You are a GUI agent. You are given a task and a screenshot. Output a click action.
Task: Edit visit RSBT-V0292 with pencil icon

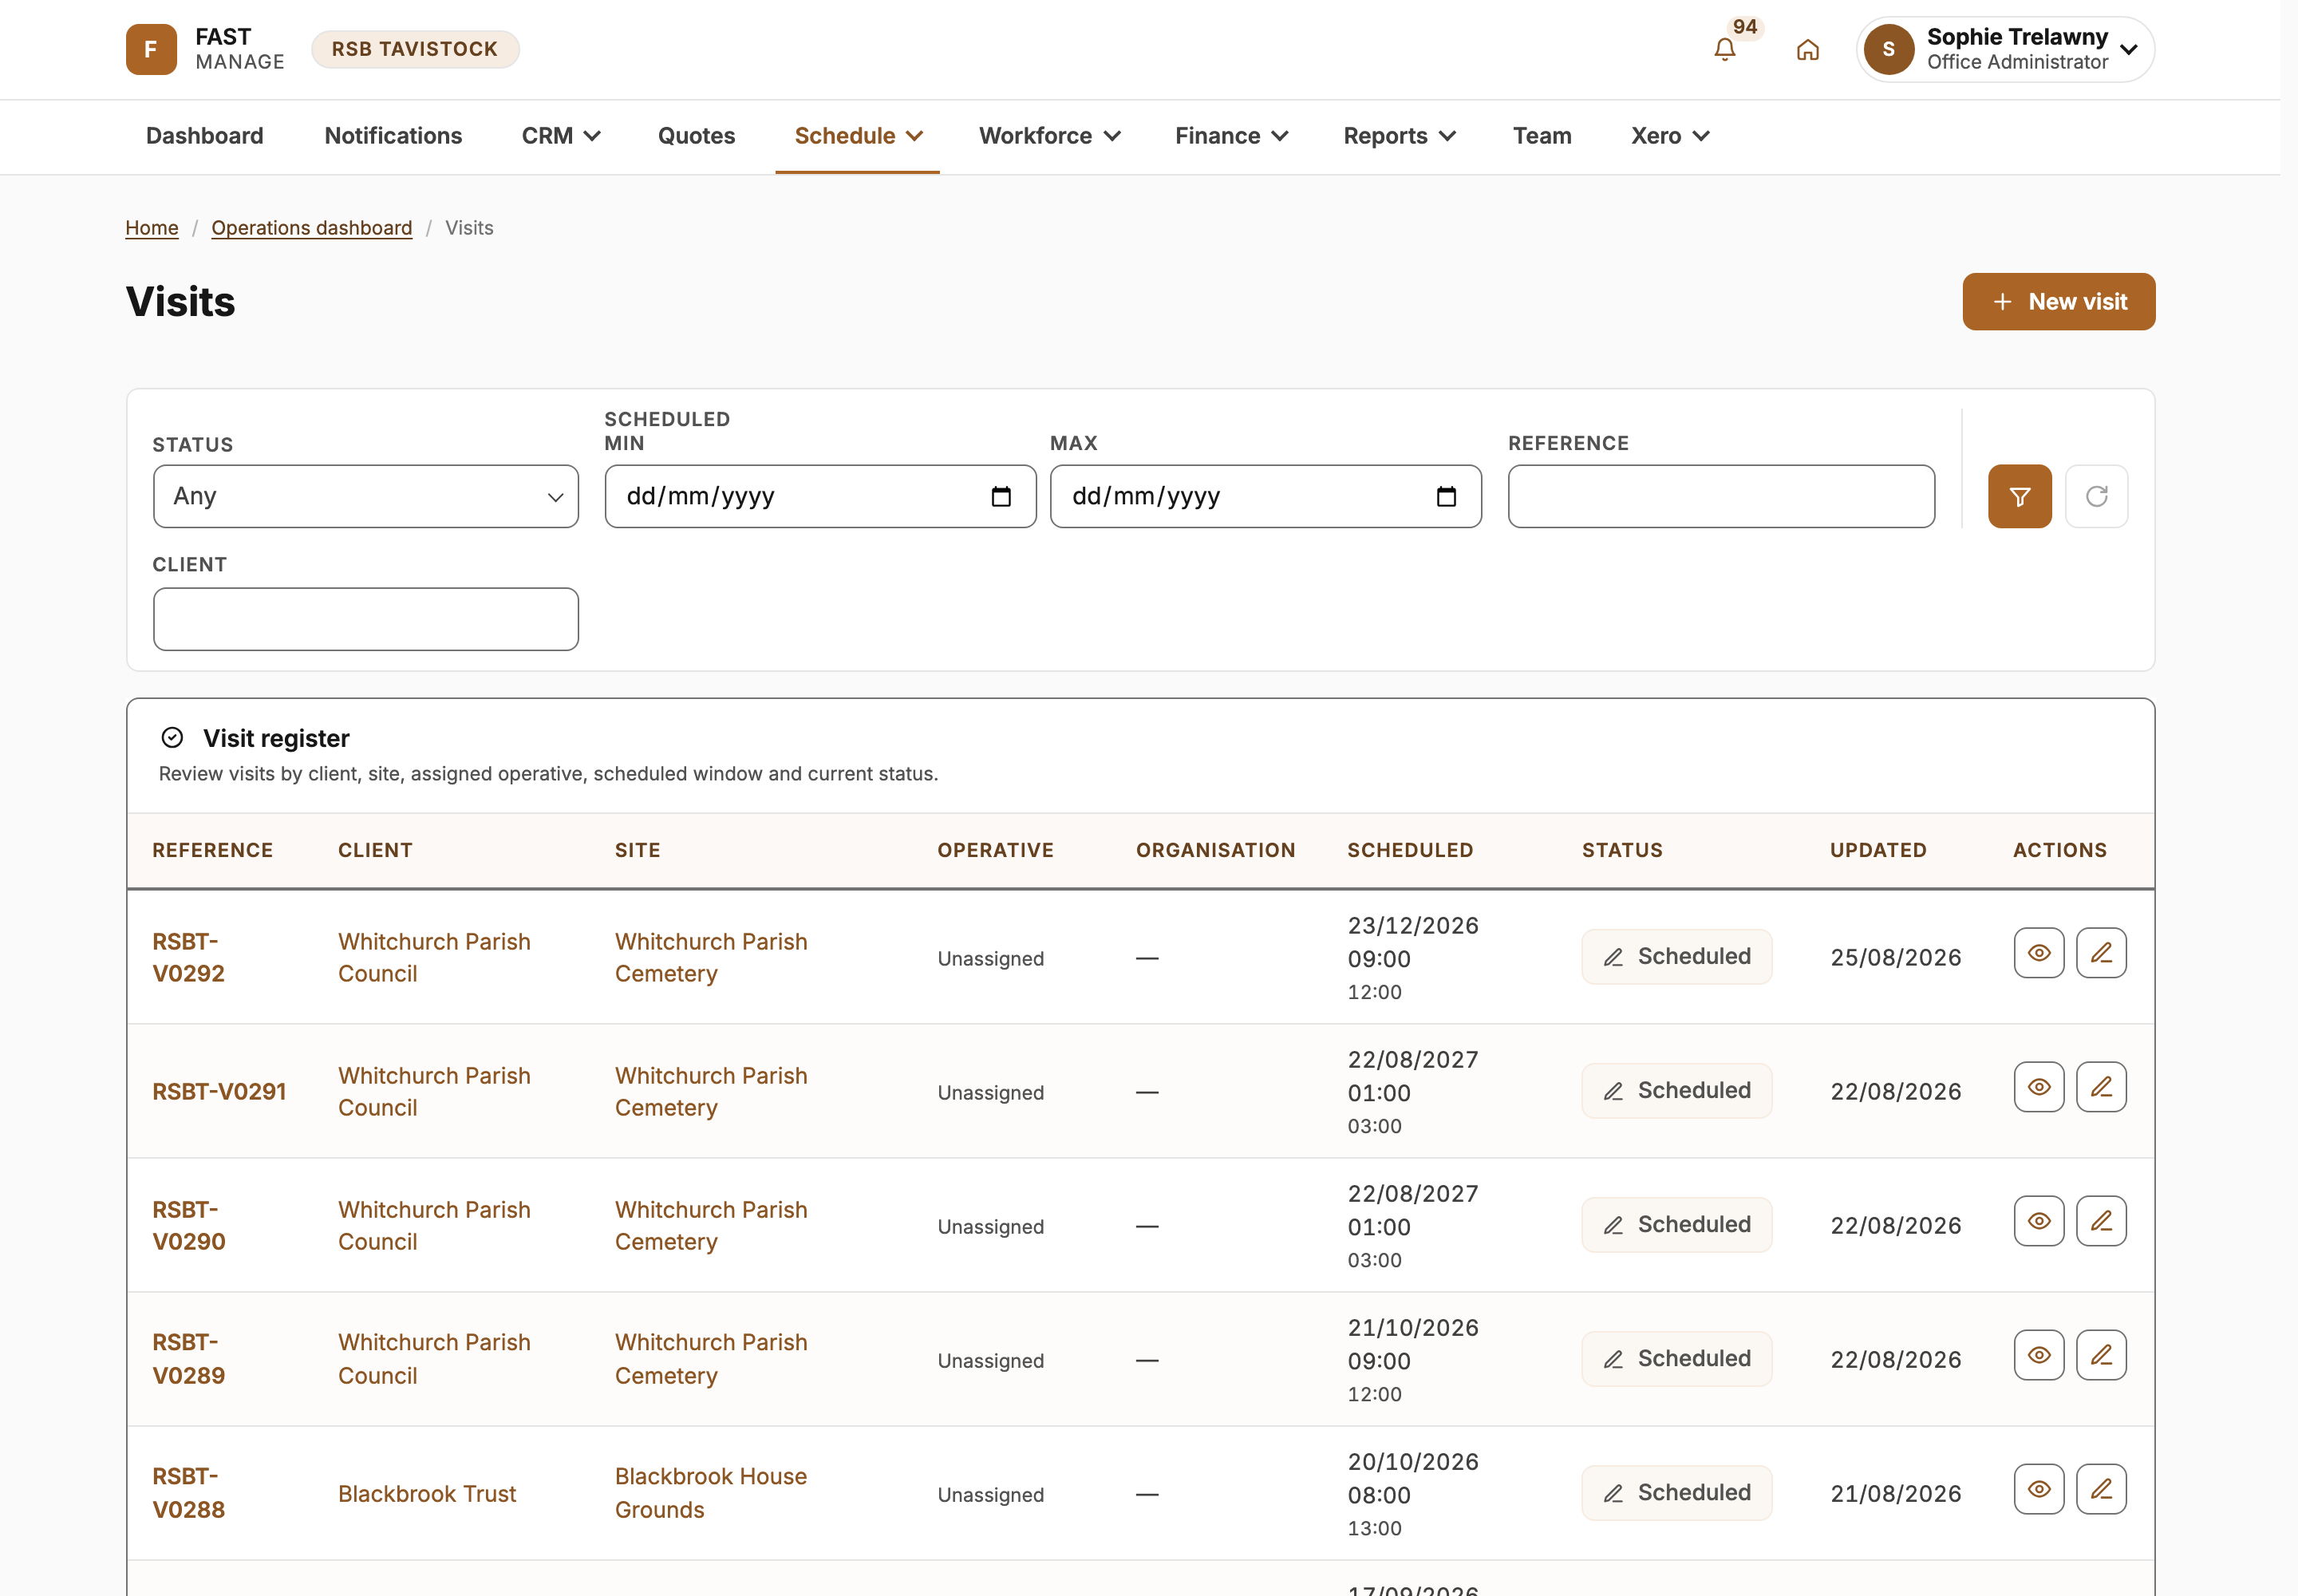2101,953
